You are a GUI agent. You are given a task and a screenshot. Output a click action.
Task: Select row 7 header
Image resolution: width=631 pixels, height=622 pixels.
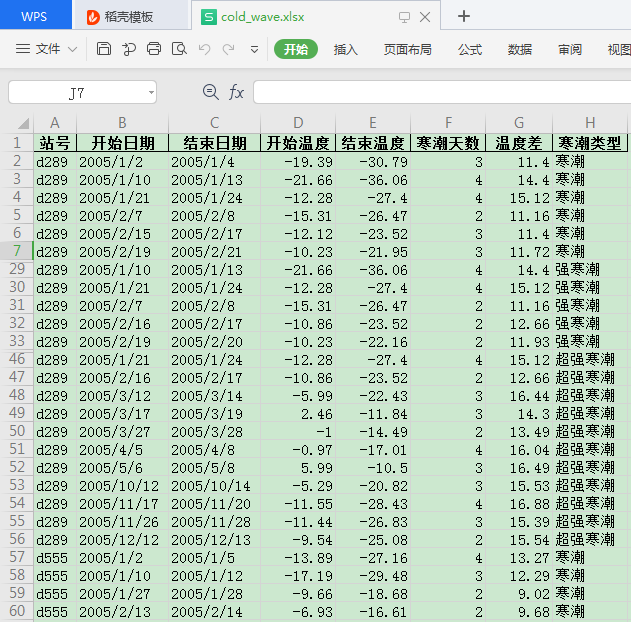tap(16, 251)
